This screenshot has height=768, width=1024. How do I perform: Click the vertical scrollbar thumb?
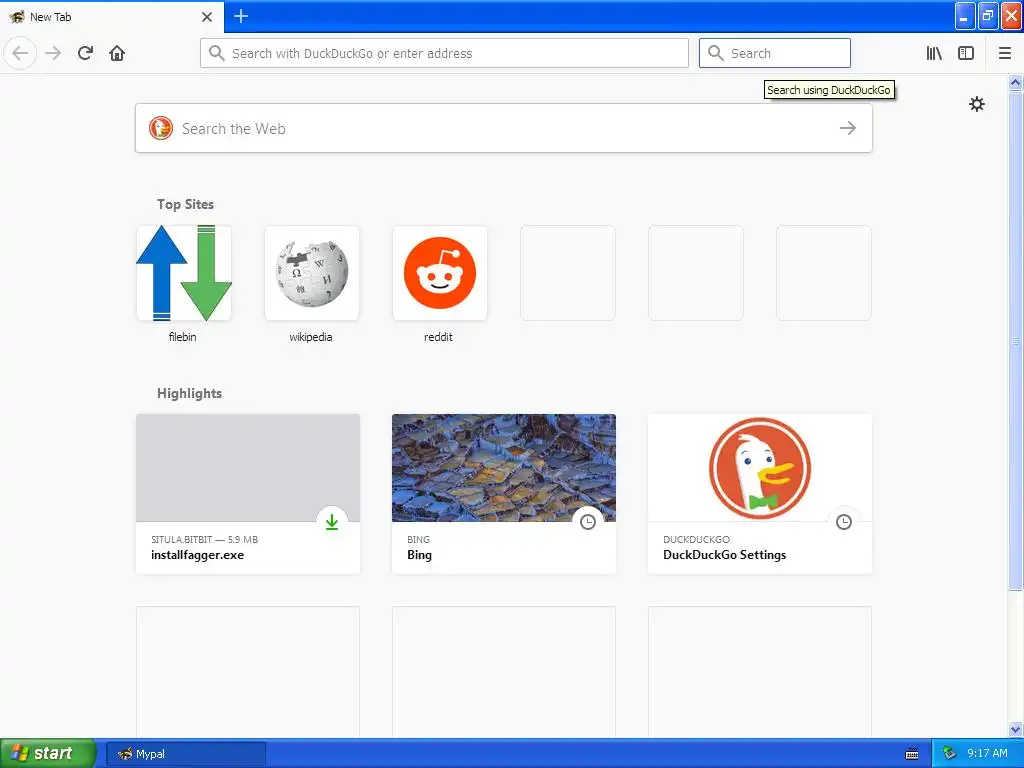pyautogui.click(x=1015, y=340)
